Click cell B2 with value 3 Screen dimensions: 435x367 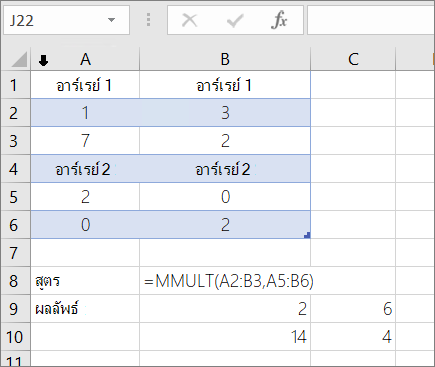pos(225,113)
